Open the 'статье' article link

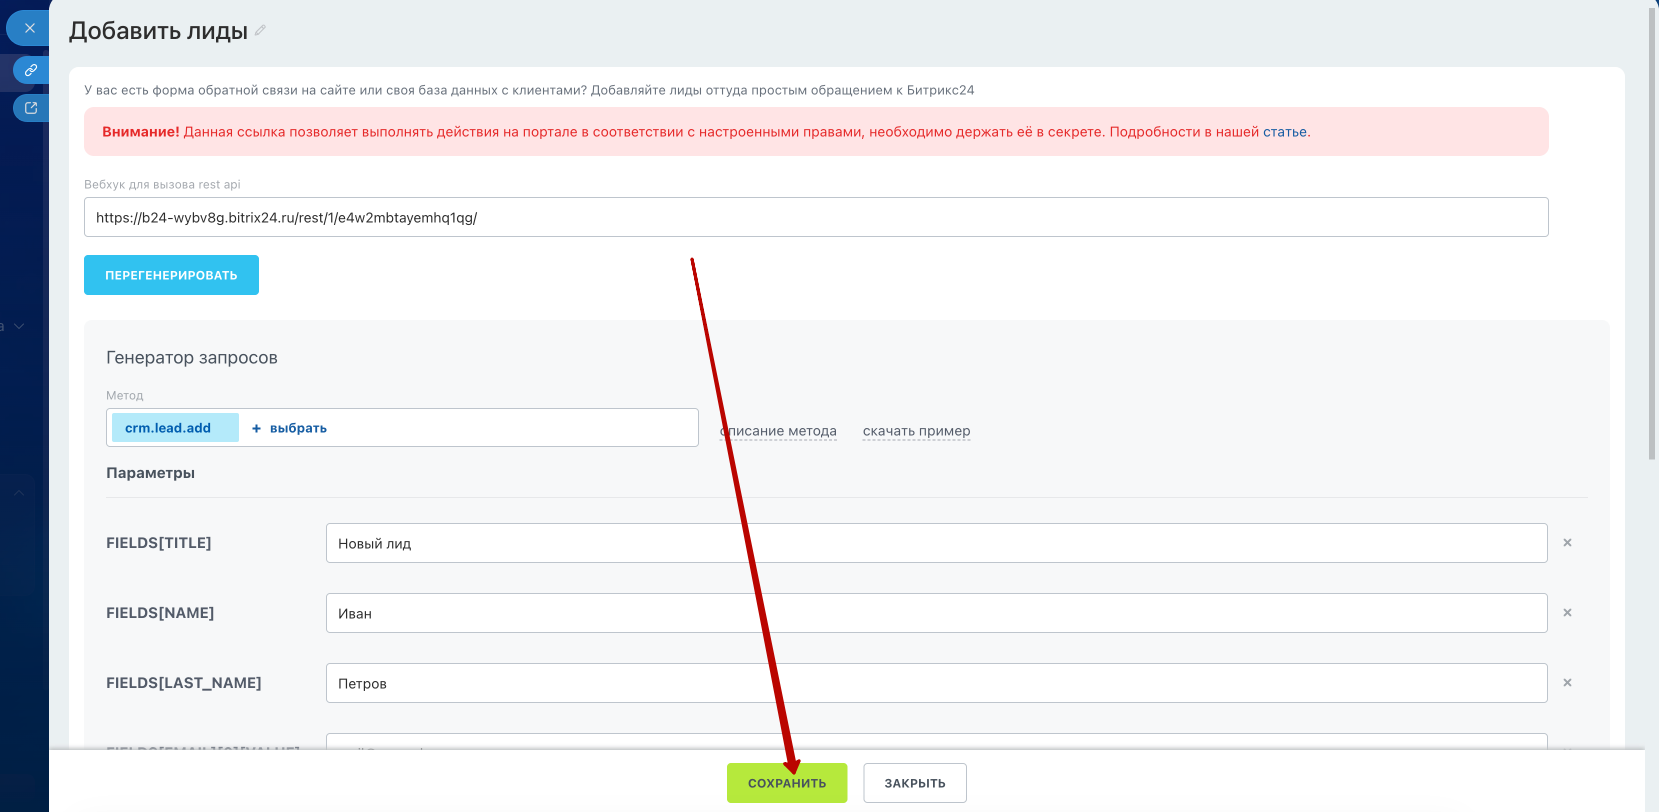pos(1284,132)
